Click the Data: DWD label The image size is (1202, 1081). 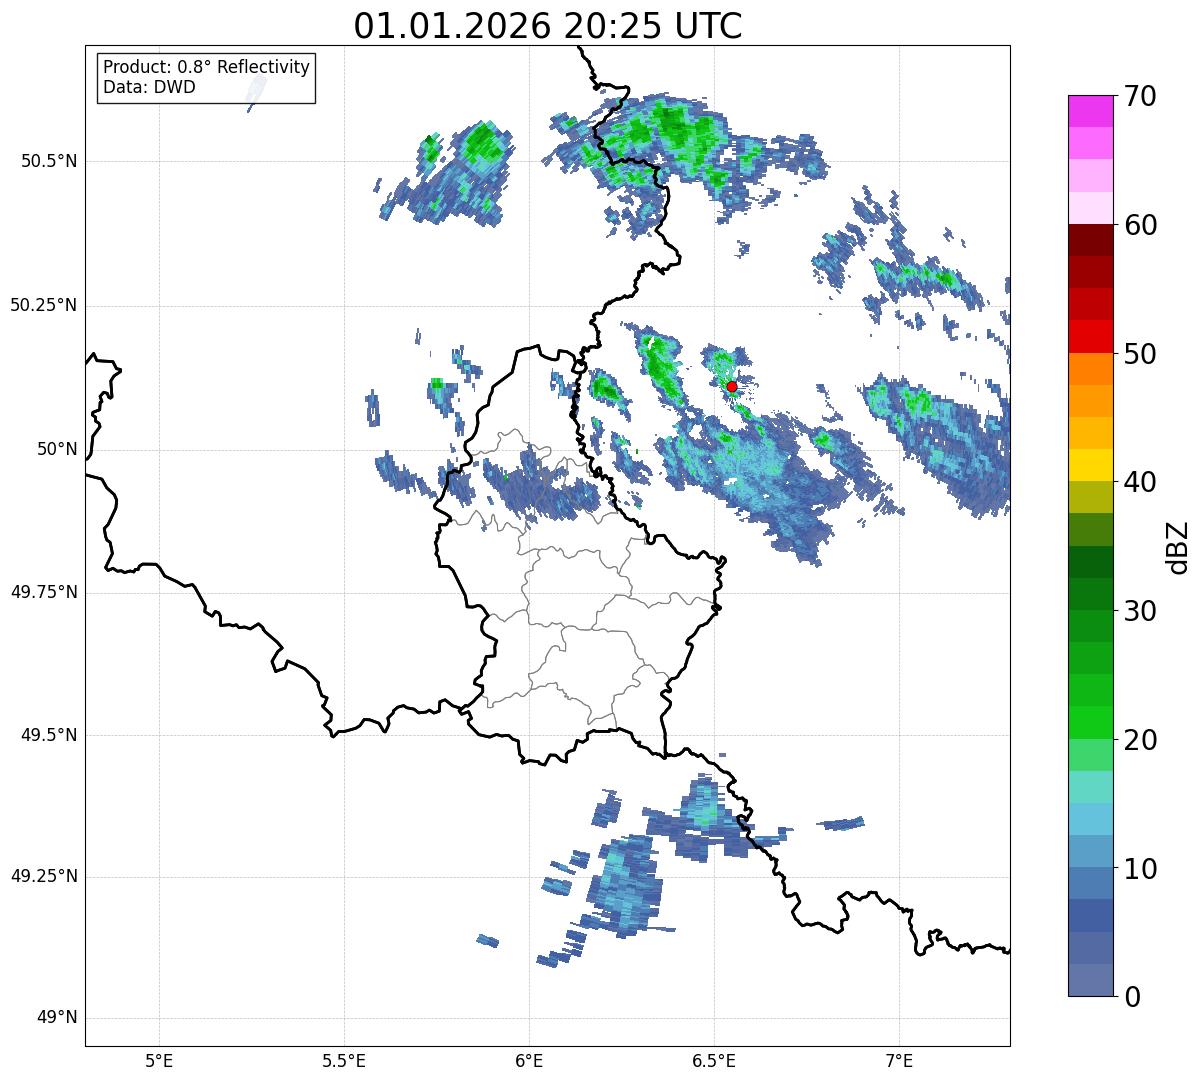(x=149, y=87)
